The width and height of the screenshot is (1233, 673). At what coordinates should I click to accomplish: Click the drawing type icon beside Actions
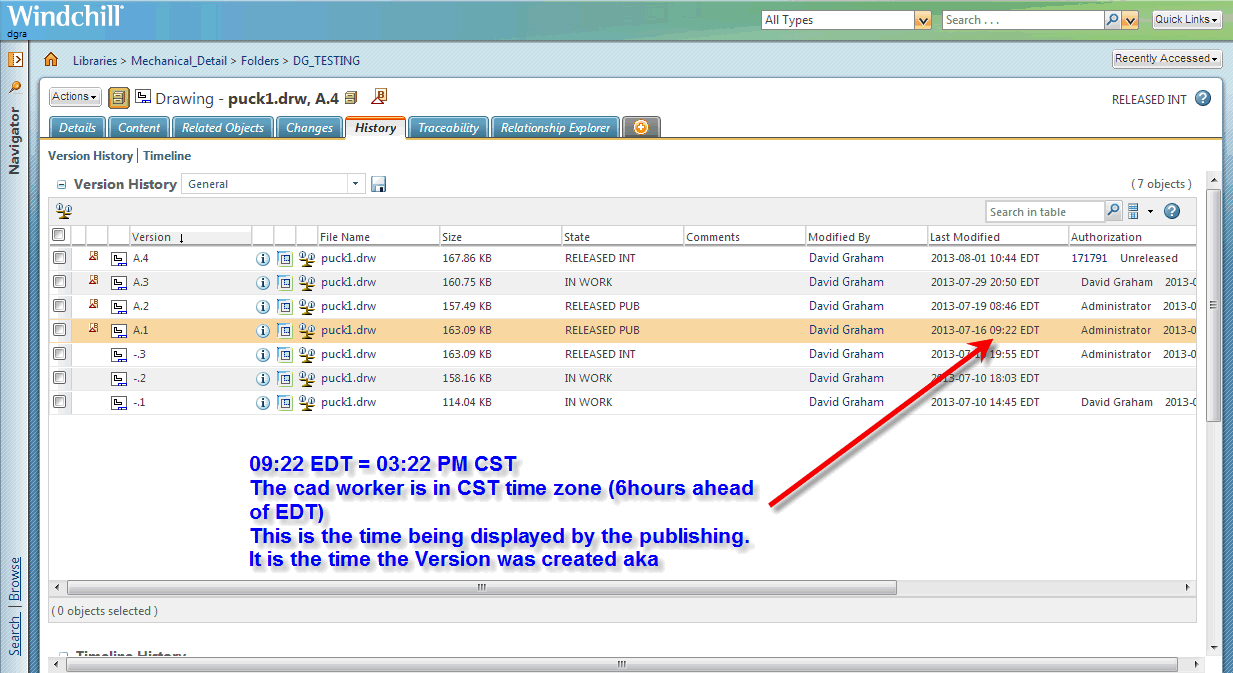tap(119, 97)
